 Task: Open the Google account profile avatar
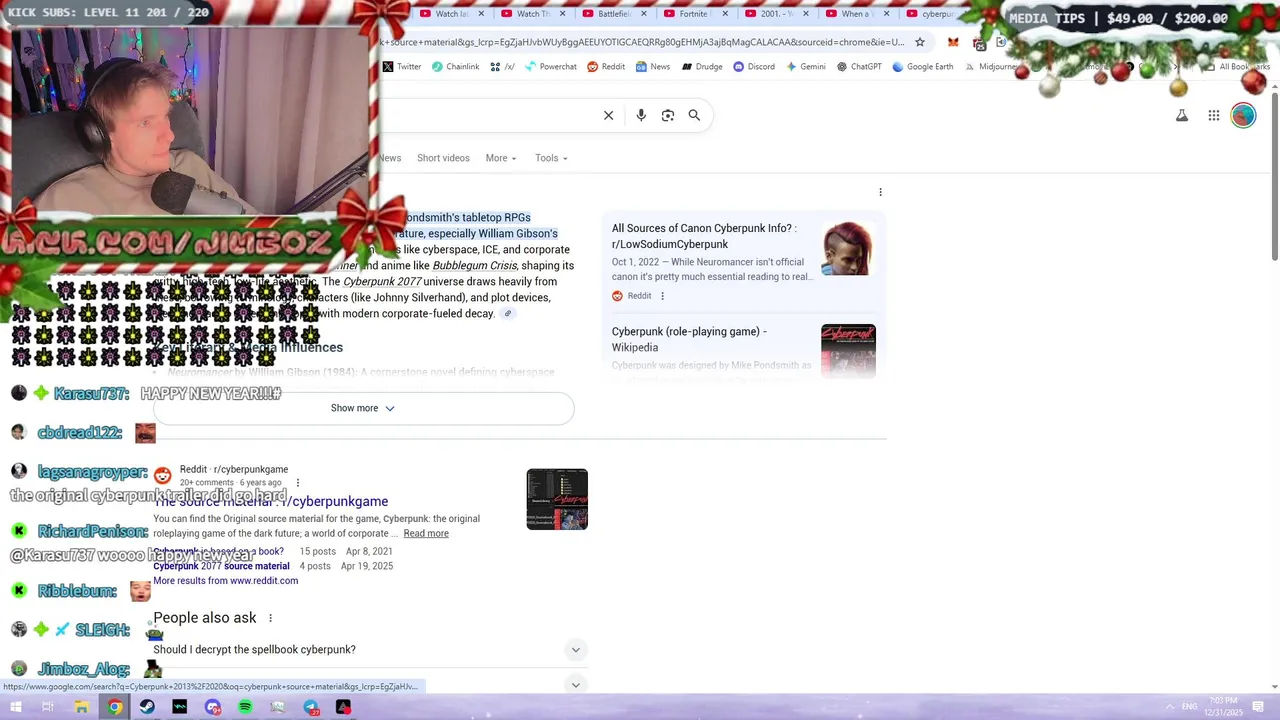pyautogui.click(x=1243, y=116)
